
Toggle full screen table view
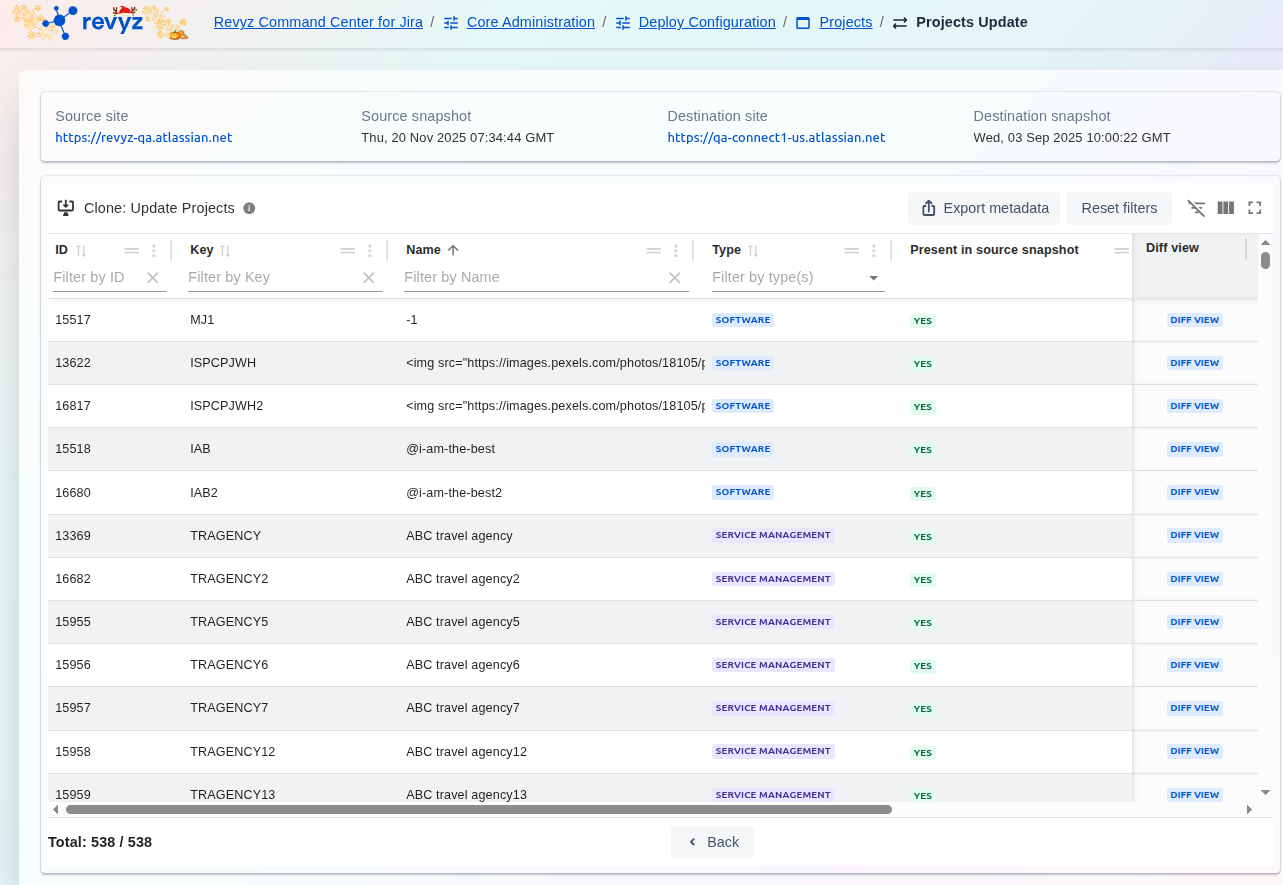point(1255,208)
